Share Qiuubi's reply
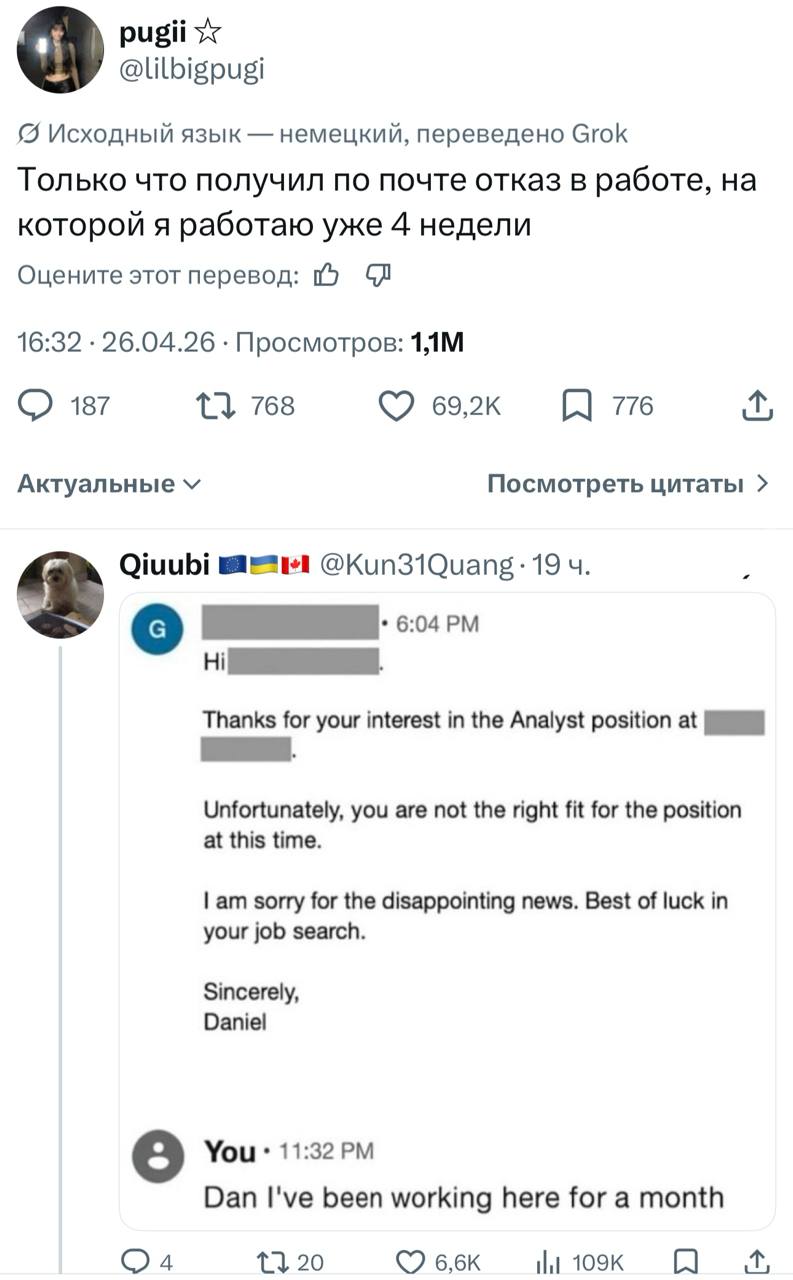The height and width of the screenshot is (1280, 793). [x=757, y=1261]
